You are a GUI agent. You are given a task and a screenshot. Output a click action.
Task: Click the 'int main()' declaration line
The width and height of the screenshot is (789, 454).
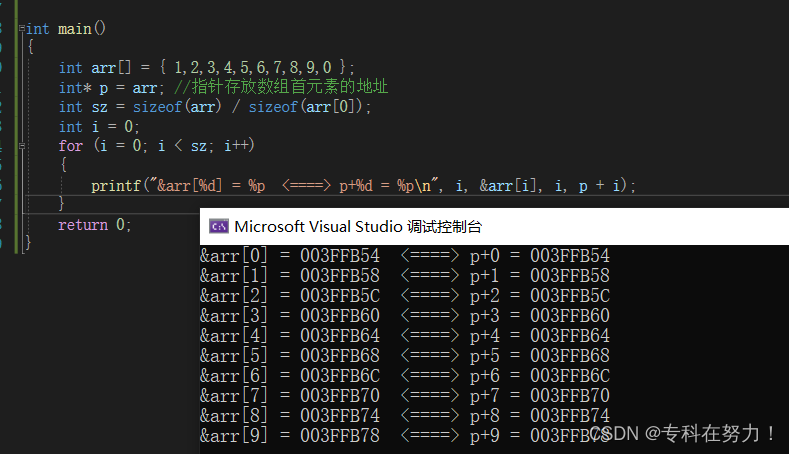tap(65, 29)
